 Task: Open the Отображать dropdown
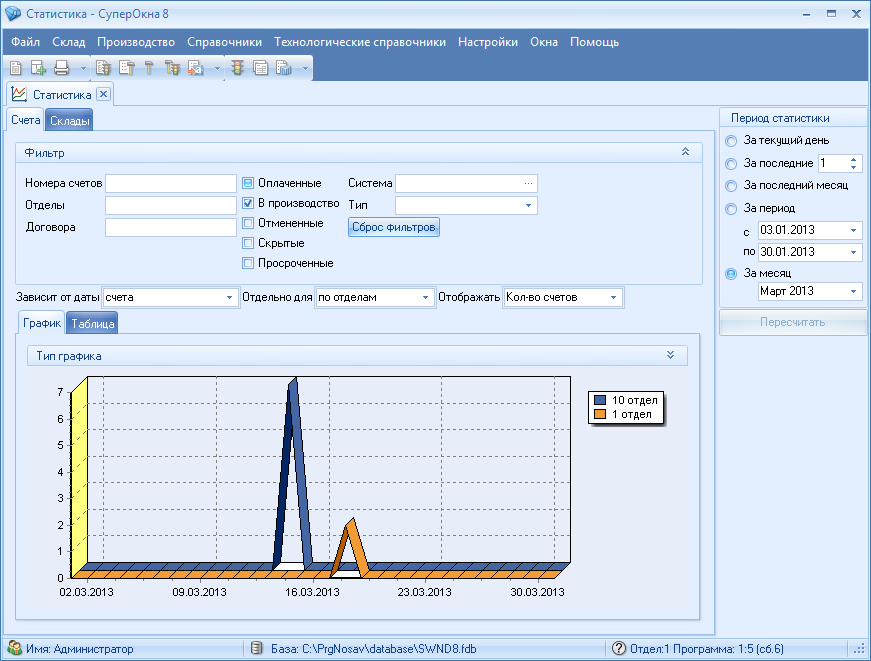coord(614,298)
